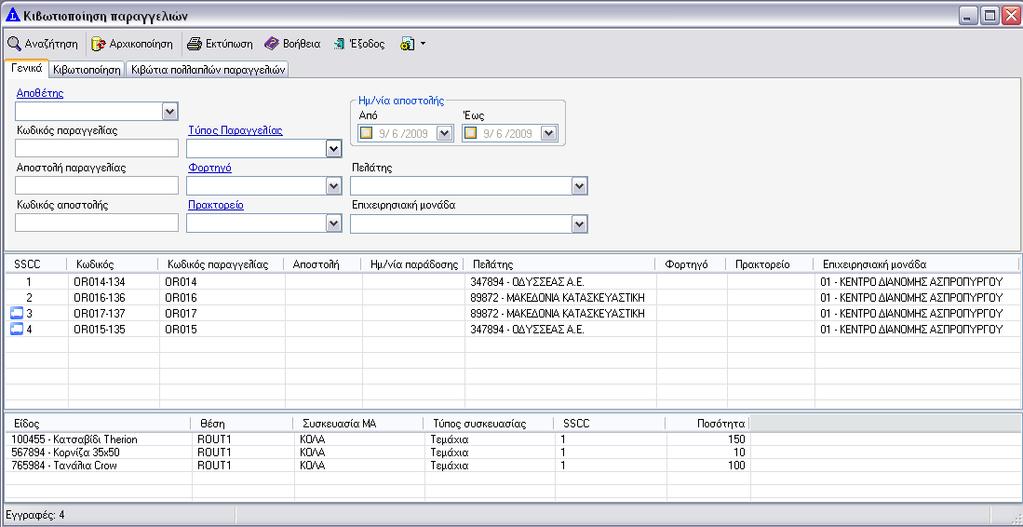This screenshot has height=527, width=1023.
Task: Click the blue box icon in SSCC row 3
Action: point(16,314)
